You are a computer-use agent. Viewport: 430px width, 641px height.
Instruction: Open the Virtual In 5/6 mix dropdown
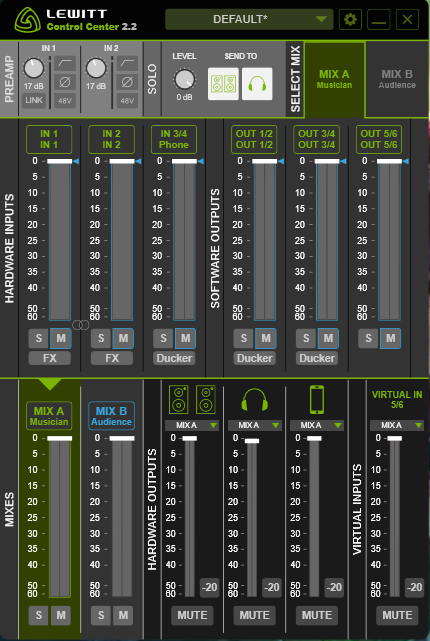point(396,425)
